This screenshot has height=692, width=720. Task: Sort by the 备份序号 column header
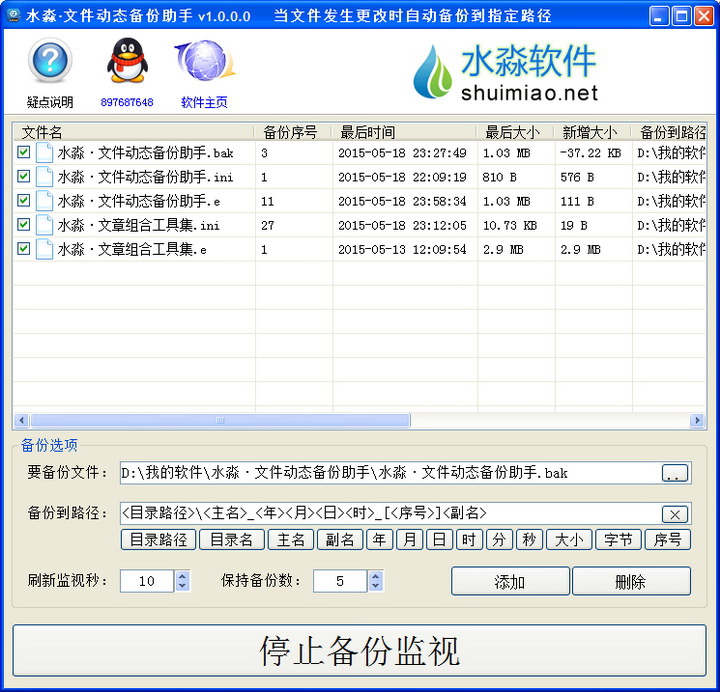293,132
